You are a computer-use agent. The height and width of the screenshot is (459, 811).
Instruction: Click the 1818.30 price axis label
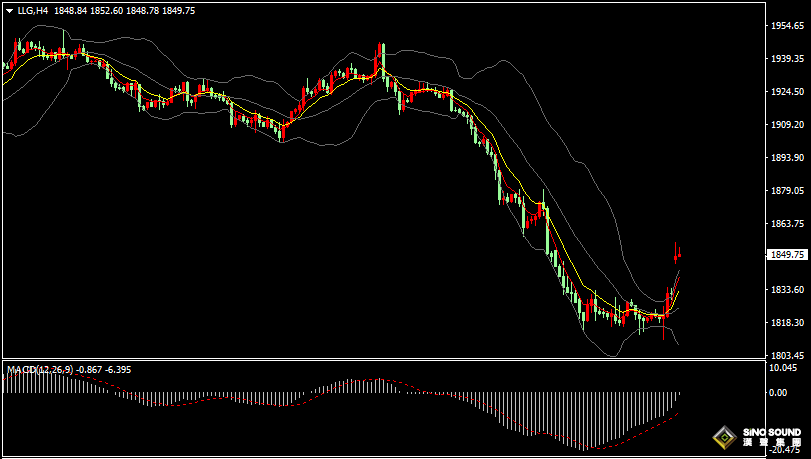(785, 323)
